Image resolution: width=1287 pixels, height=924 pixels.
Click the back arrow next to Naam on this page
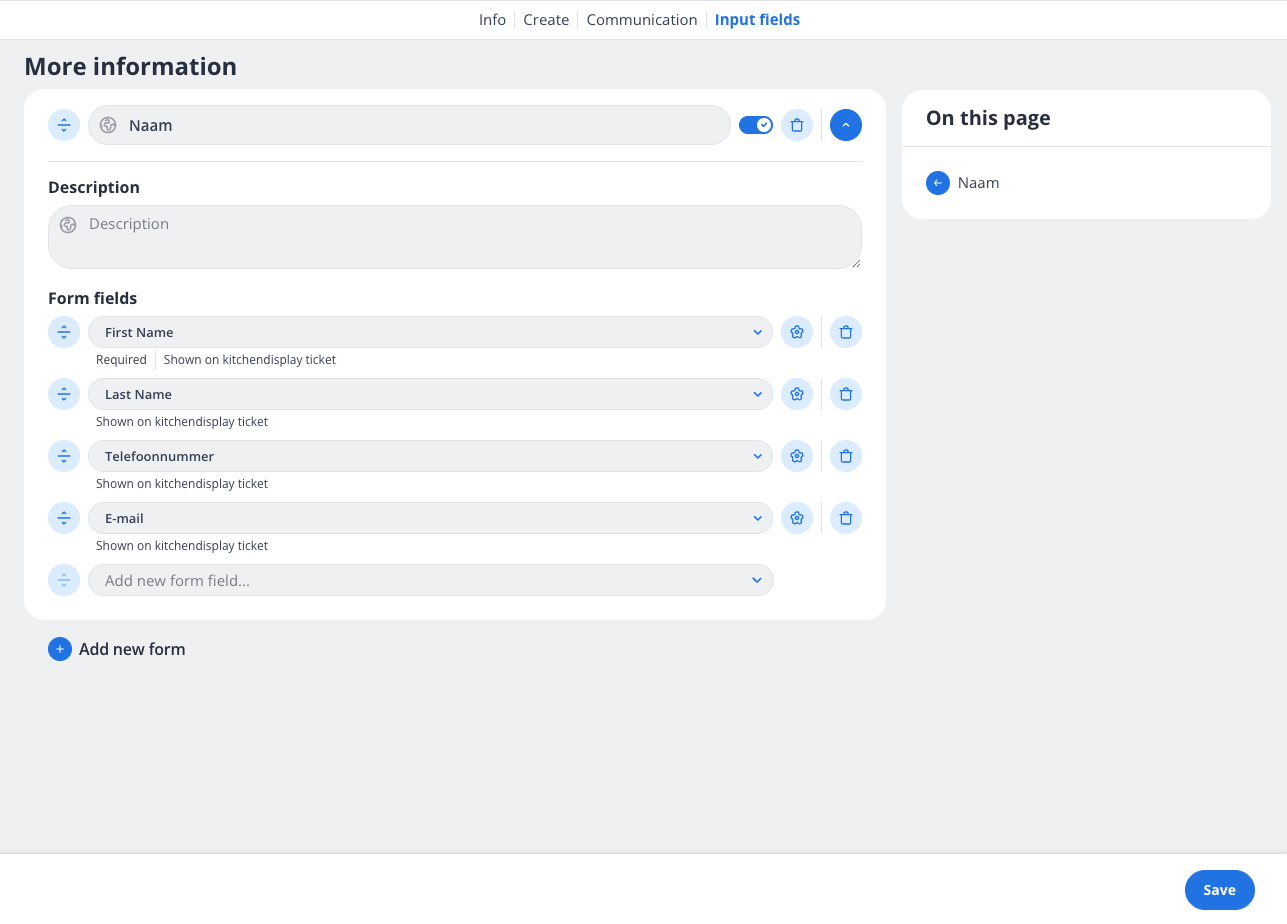tap(937, 182)
